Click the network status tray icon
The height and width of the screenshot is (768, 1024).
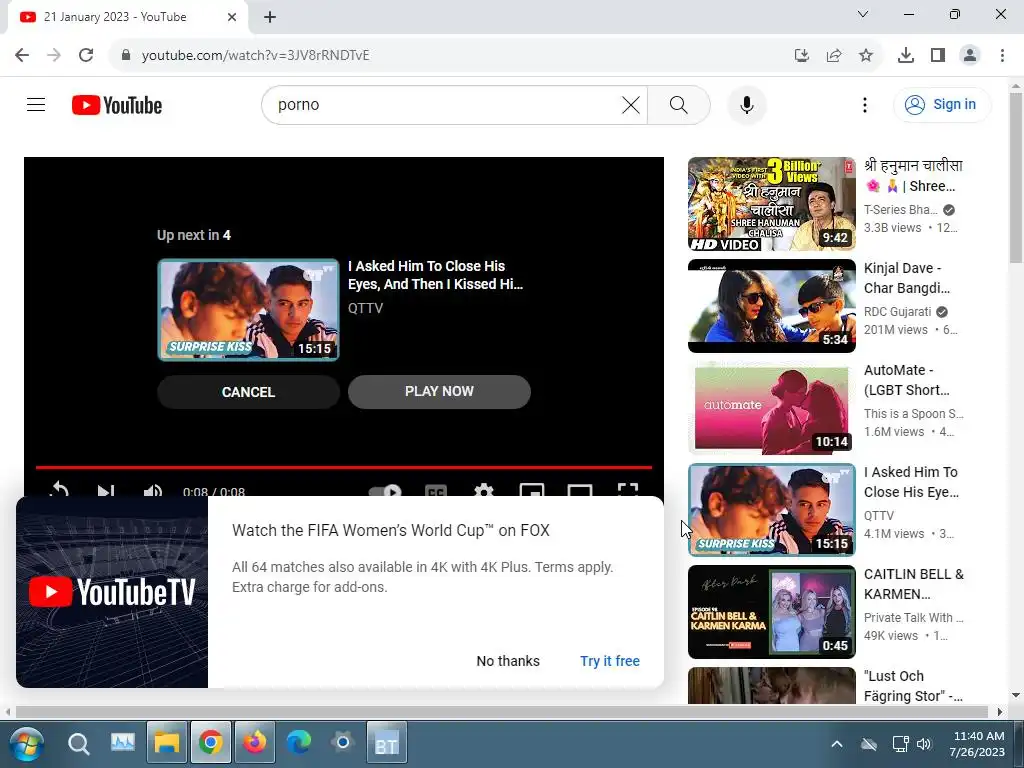coord(901,744)
